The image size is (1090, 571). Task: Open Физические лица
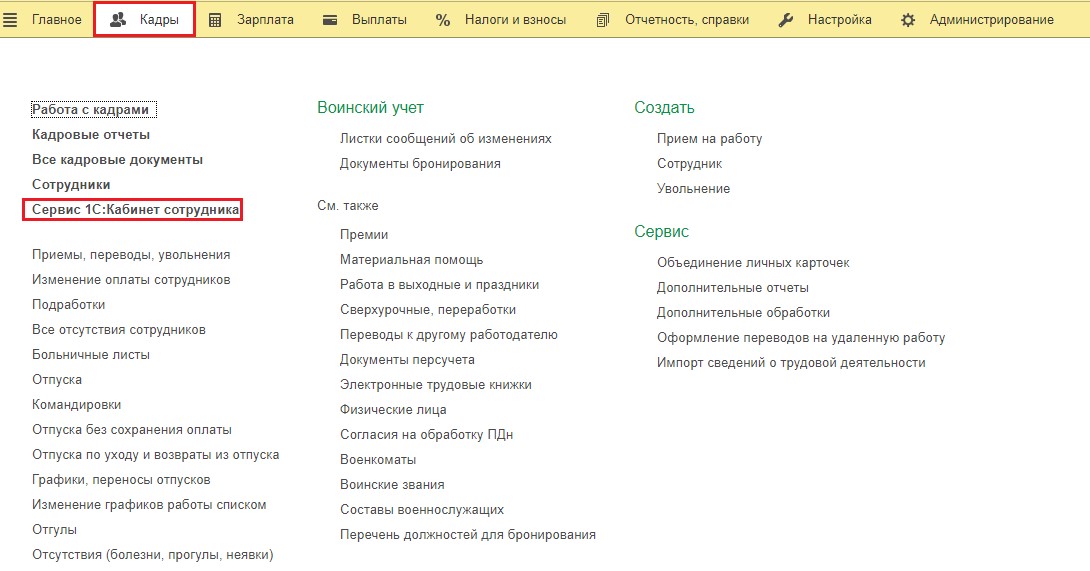pyautogui.click(x=393, y=410)
